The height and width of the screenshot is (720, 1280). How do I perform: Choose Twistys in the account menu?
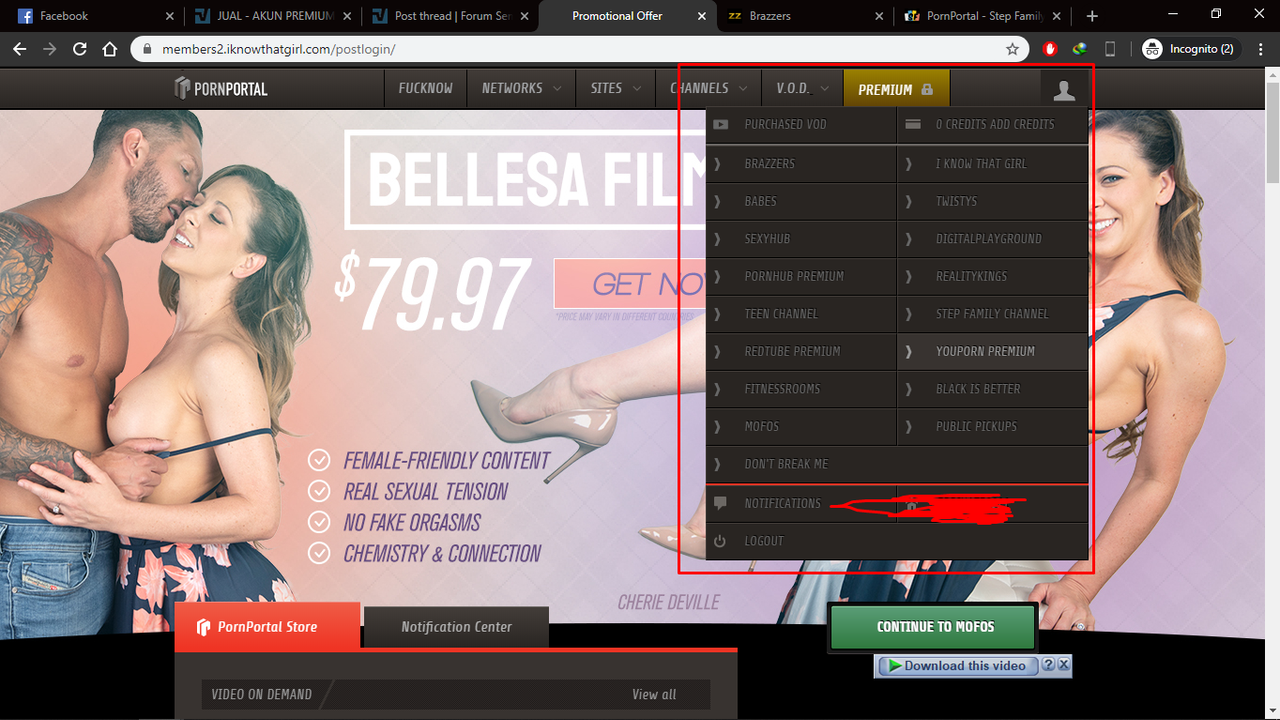(992, 201)
